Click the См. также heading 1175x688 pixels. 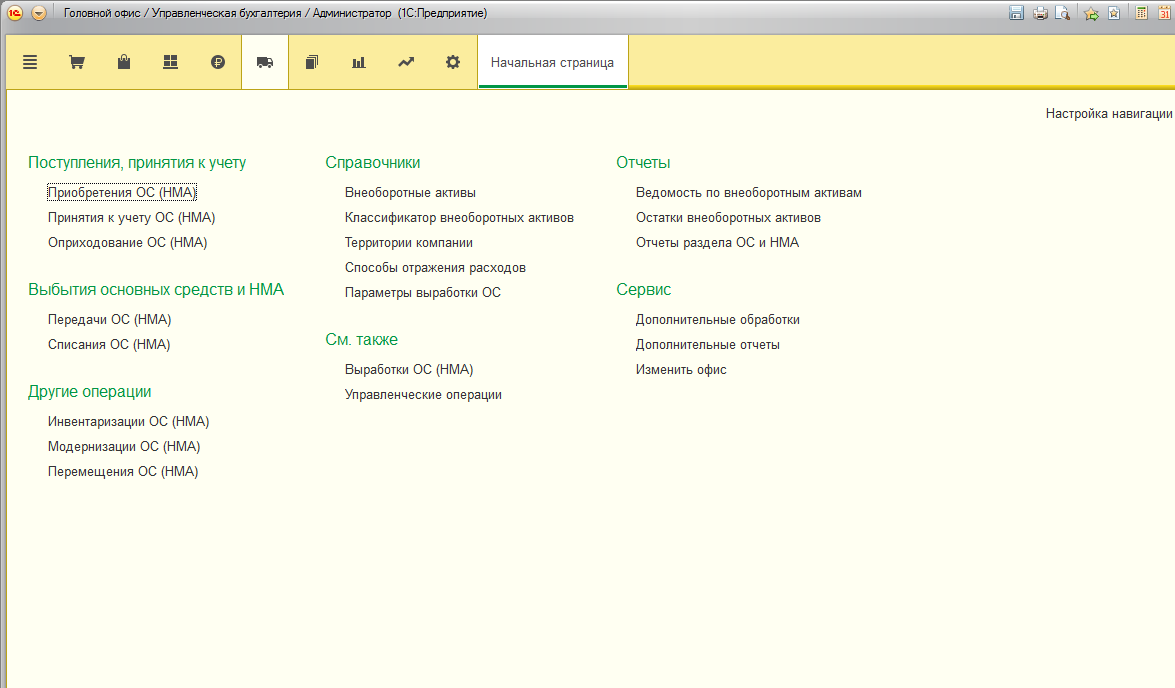coord(361,340)
